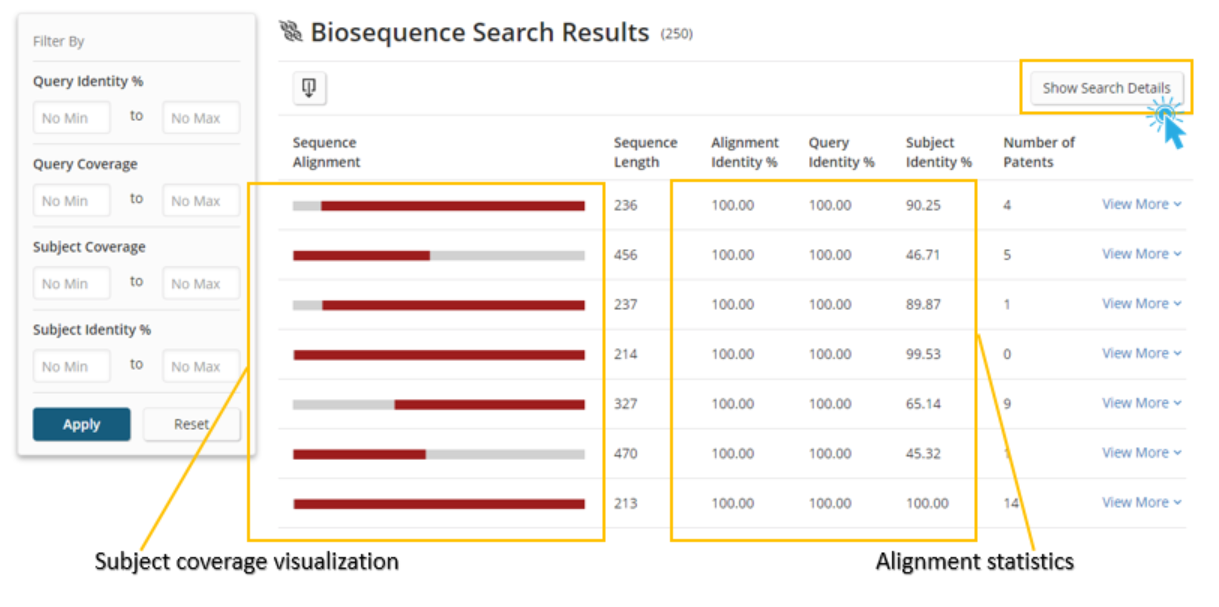Click the download results icon button
This screenshot has width=1219, height=607.
click(x=309, y=88)
